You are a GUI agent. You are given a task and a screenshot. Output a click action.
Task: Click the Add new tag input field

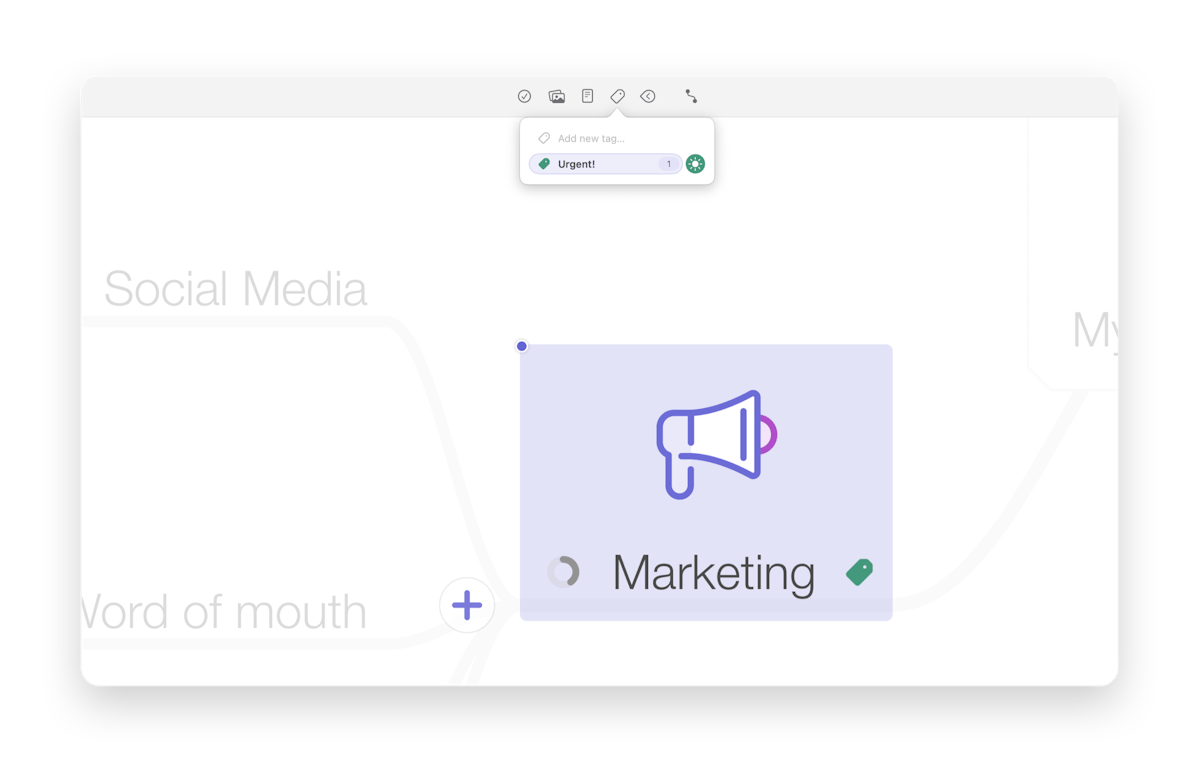tap(600, 137)
